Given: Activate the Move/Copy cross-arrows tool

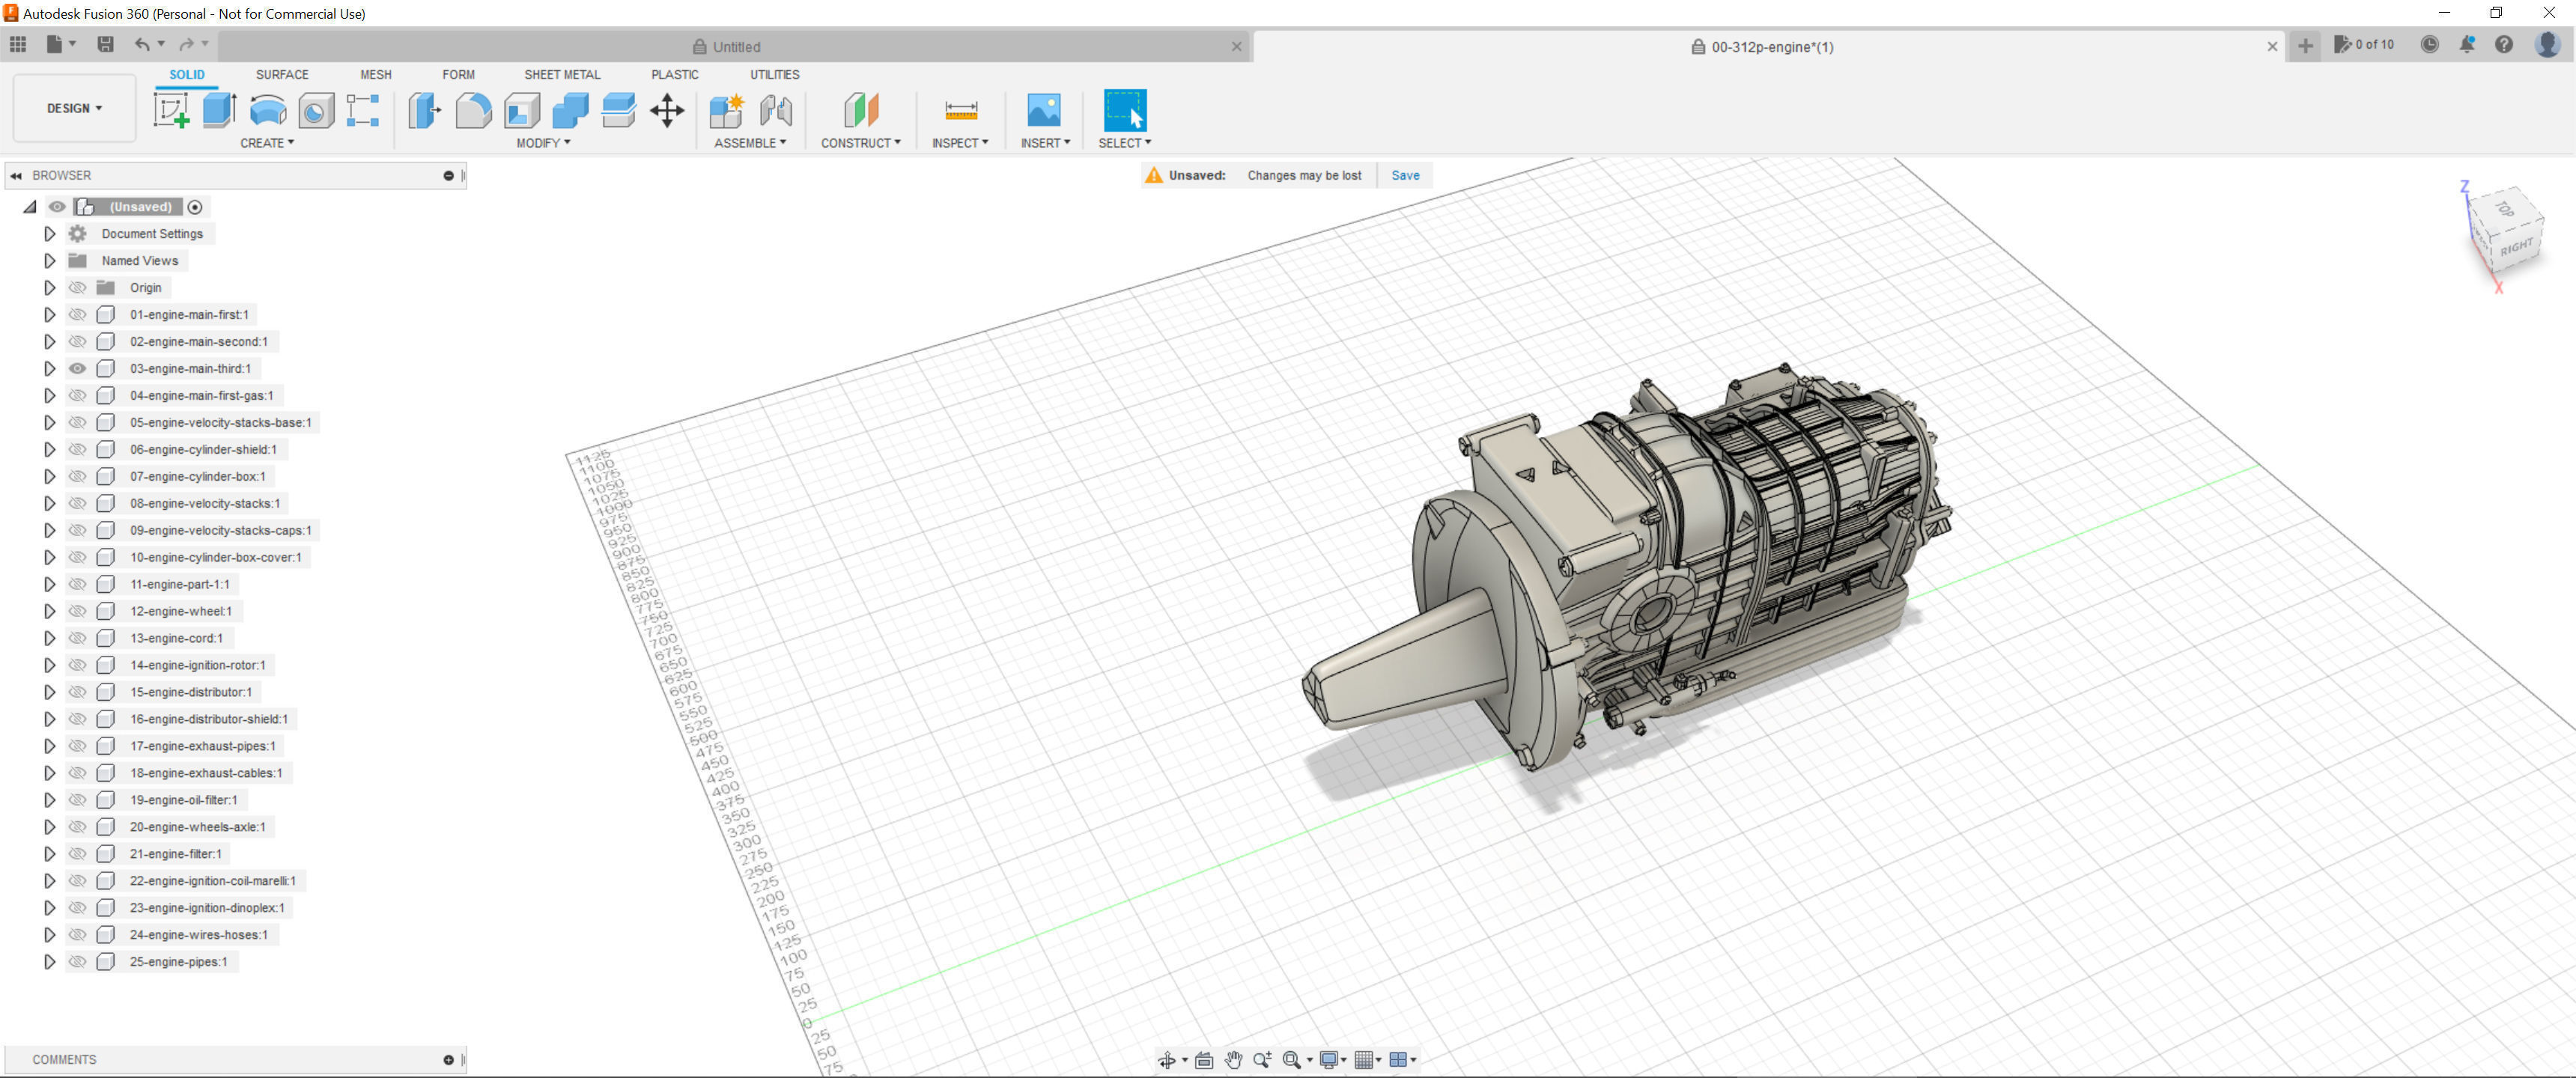Looking at the screenshot, I should coord(667,110).
